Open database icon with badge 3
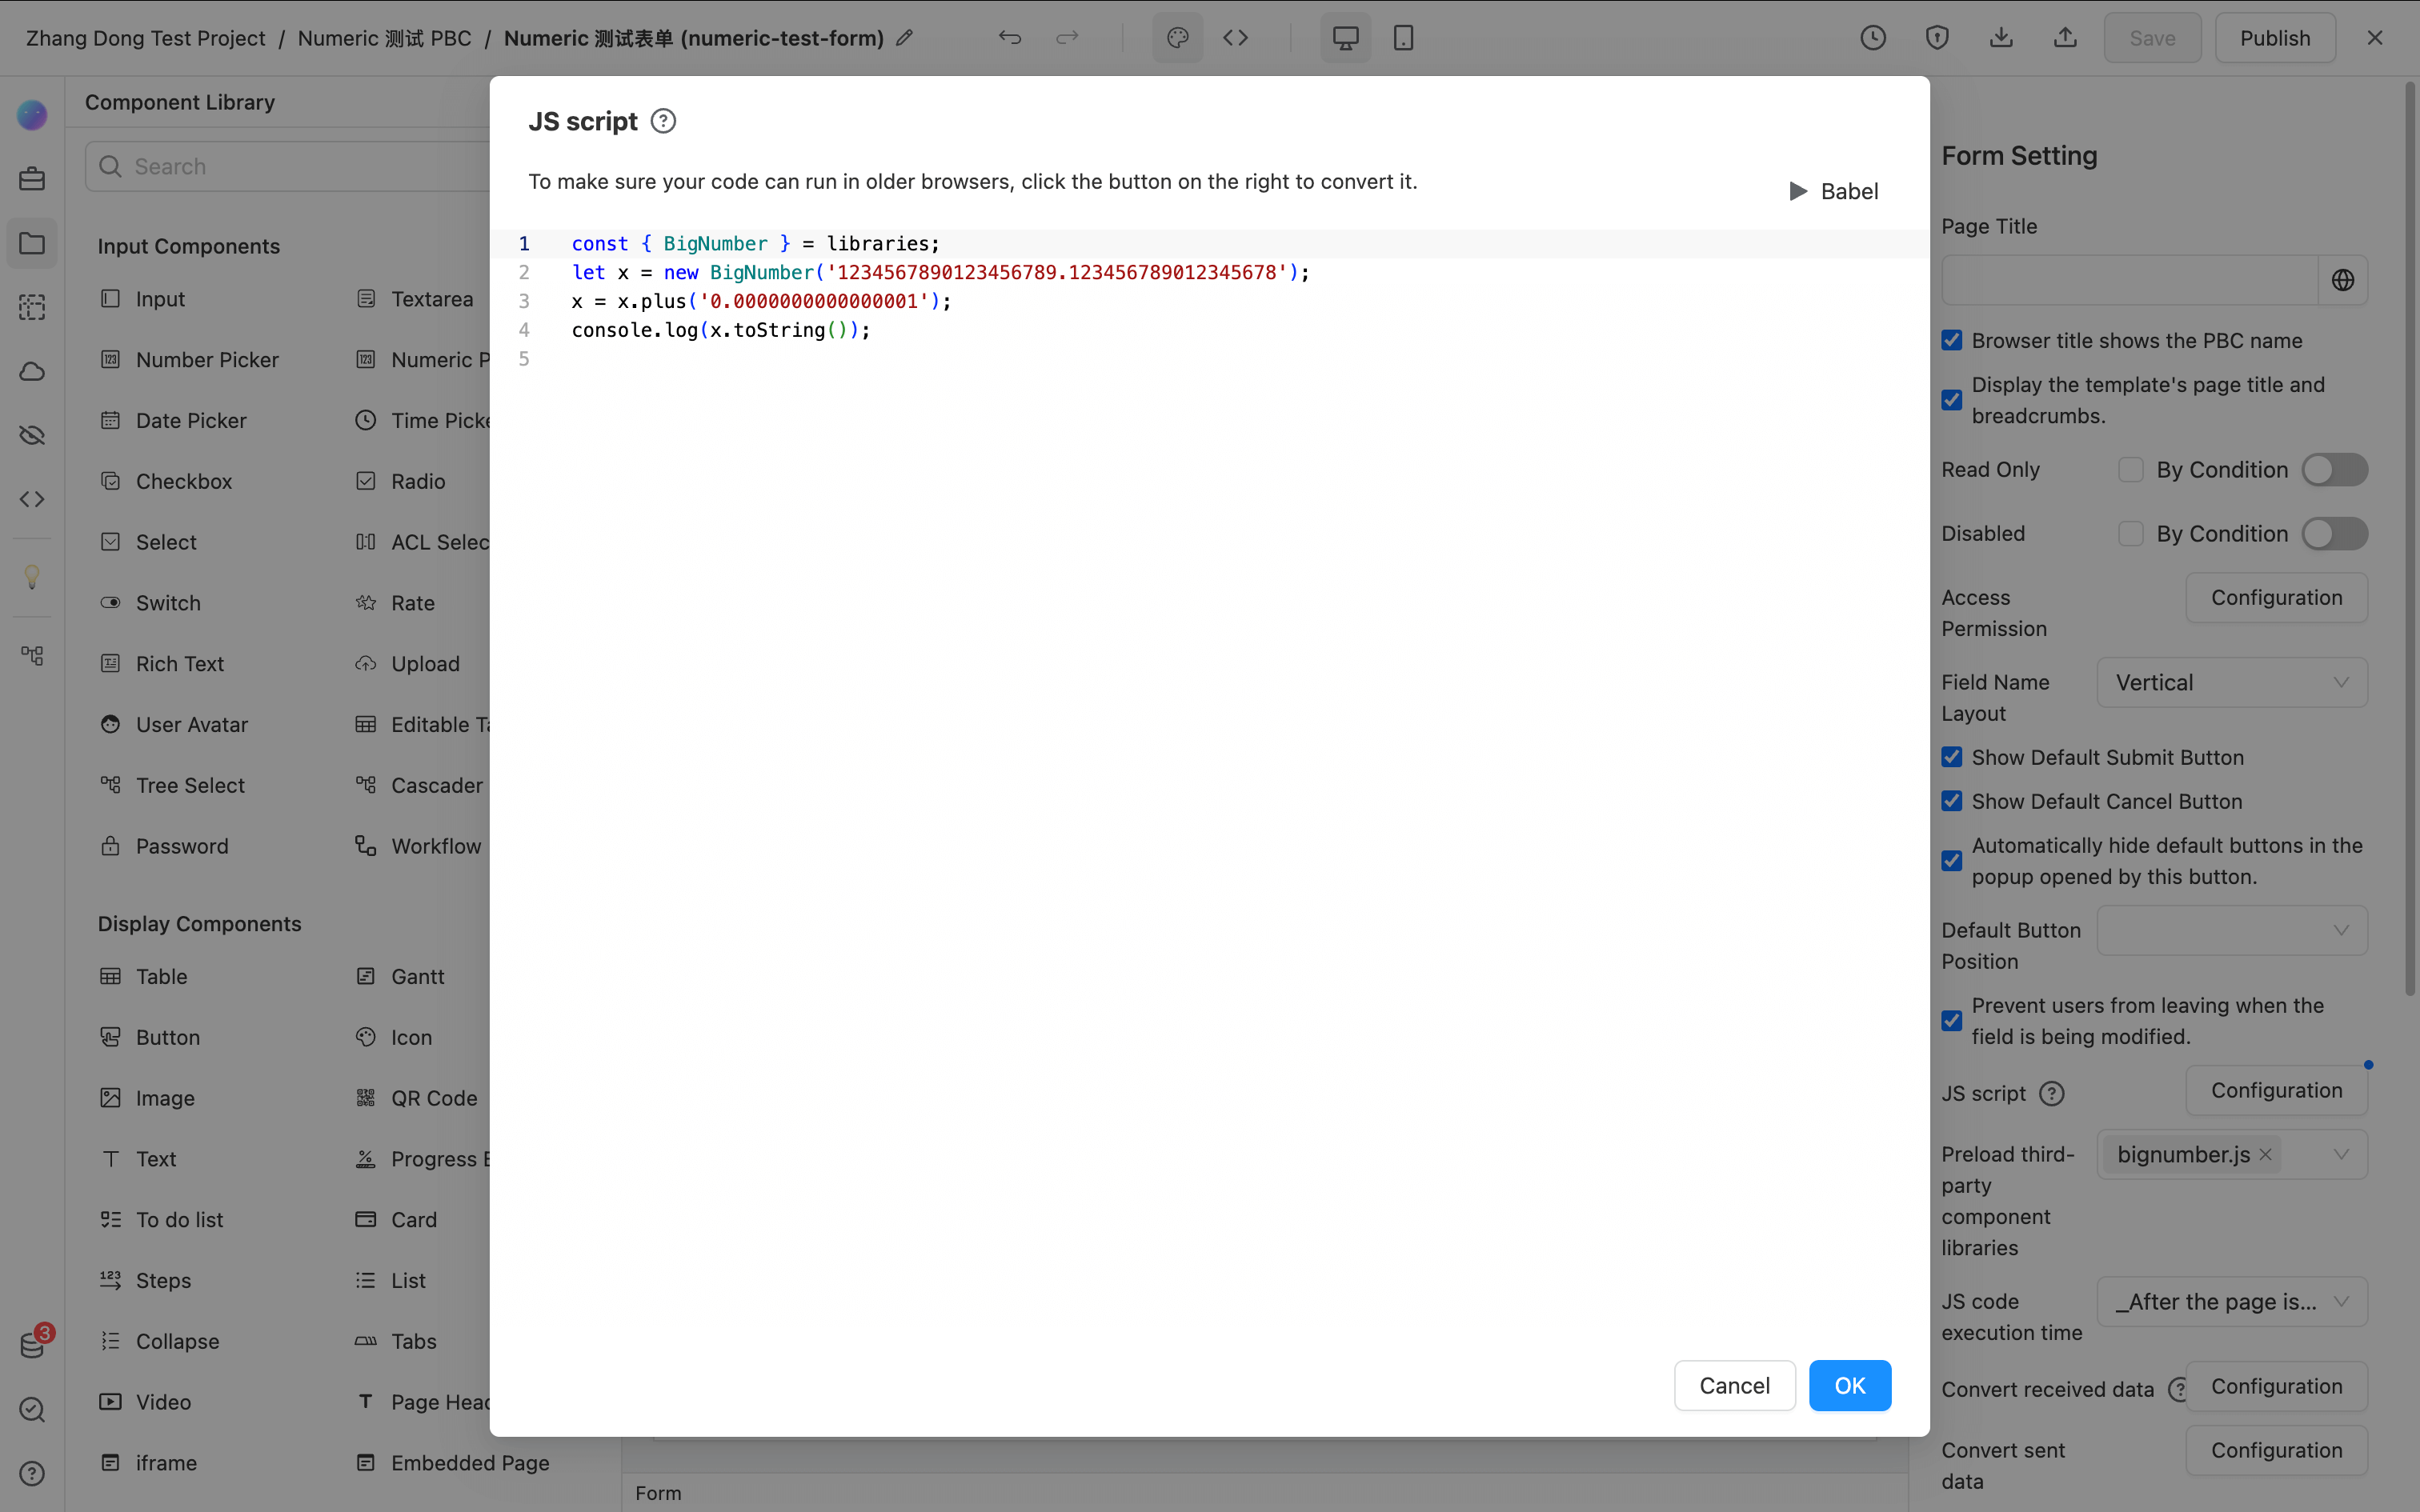 click(x=32, y=1345)
